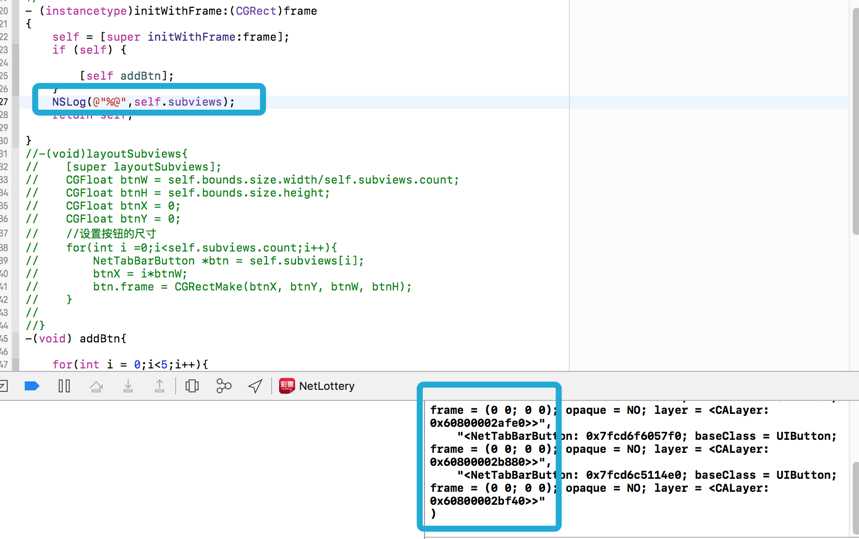Click the Step Over debug icon
859x539 pixels.
[96, 386]
